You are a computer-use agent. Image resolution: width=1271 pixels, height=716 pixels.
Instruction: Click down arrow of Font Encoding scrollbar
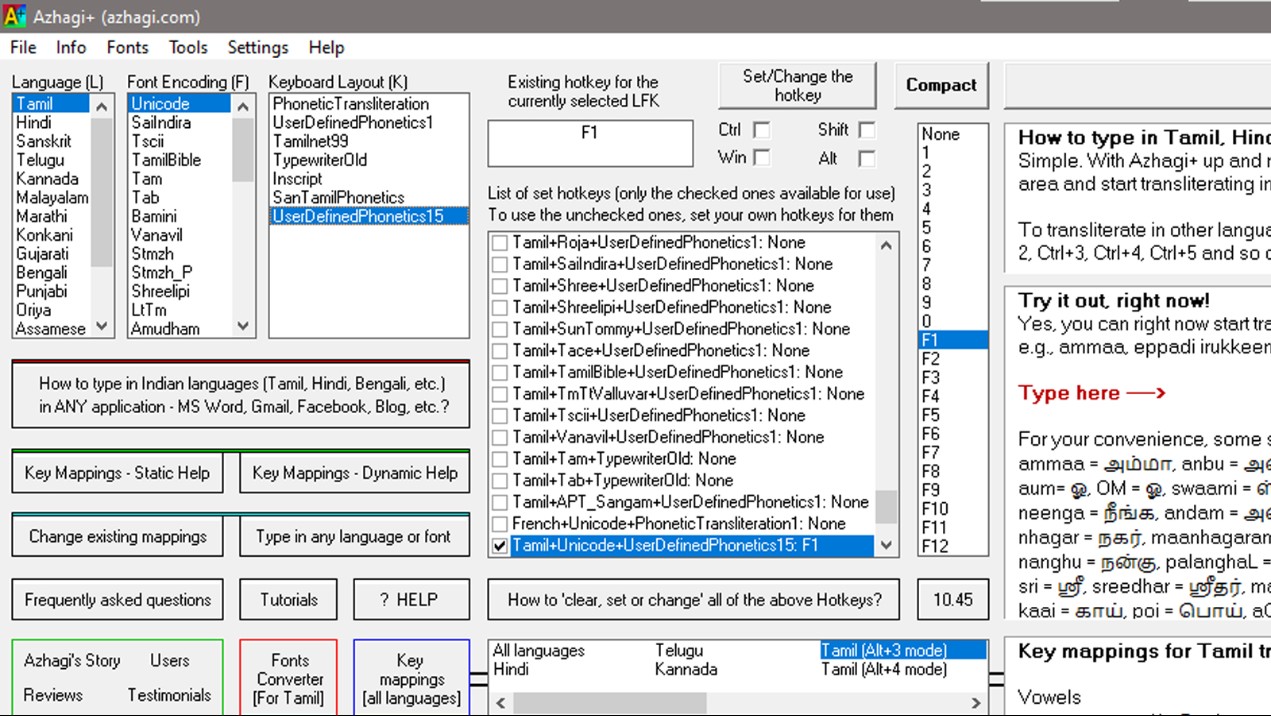[244, 327]
